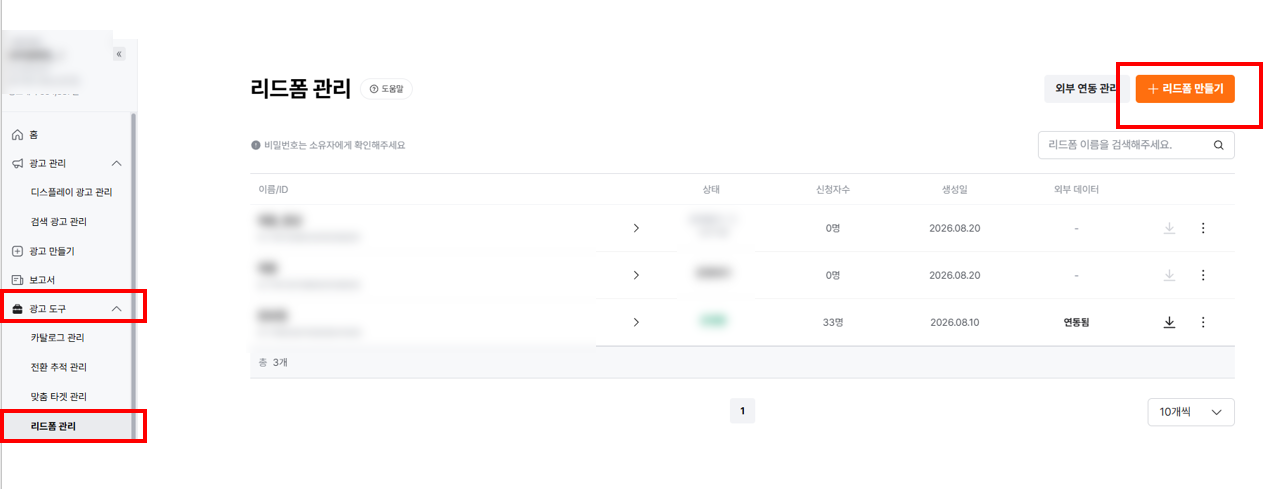Expand the first leadform row arrow
This screenshot has width=1270, height=489.
point(636,228)
